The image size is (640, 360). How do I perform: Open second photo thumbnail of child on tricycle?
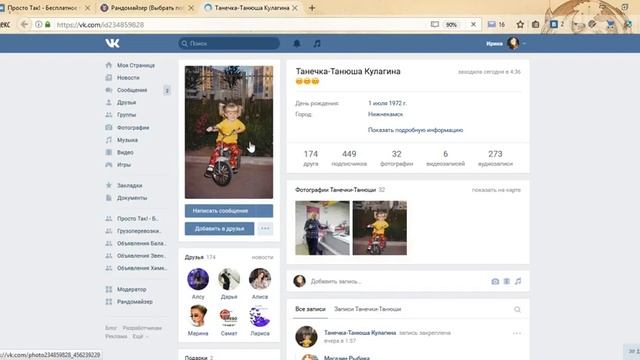pyautogui.click(x=380, y=228)
